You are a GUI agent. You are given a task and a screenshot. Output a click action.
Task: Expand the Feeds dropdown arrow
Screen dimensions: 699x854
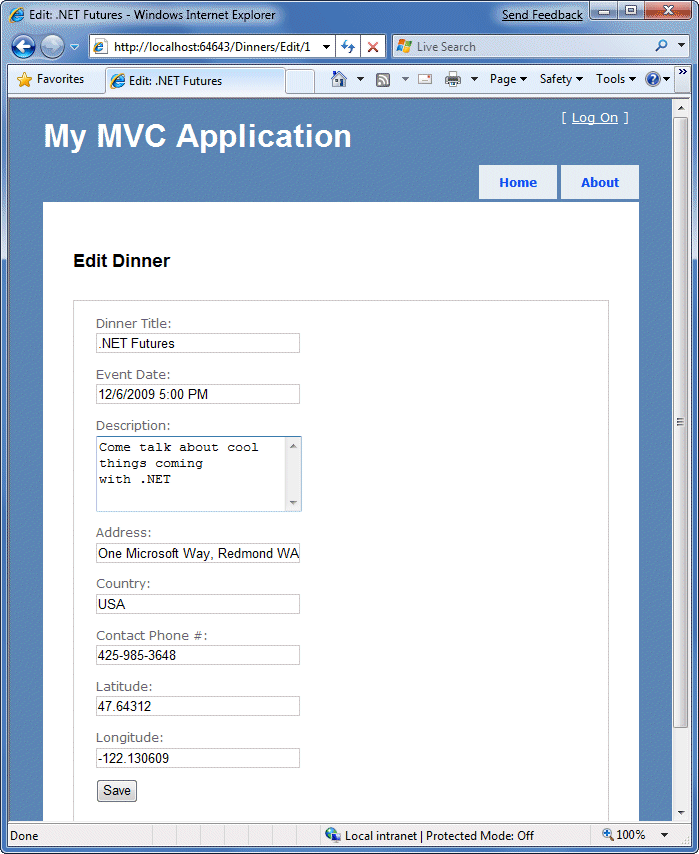coord(405,80)
